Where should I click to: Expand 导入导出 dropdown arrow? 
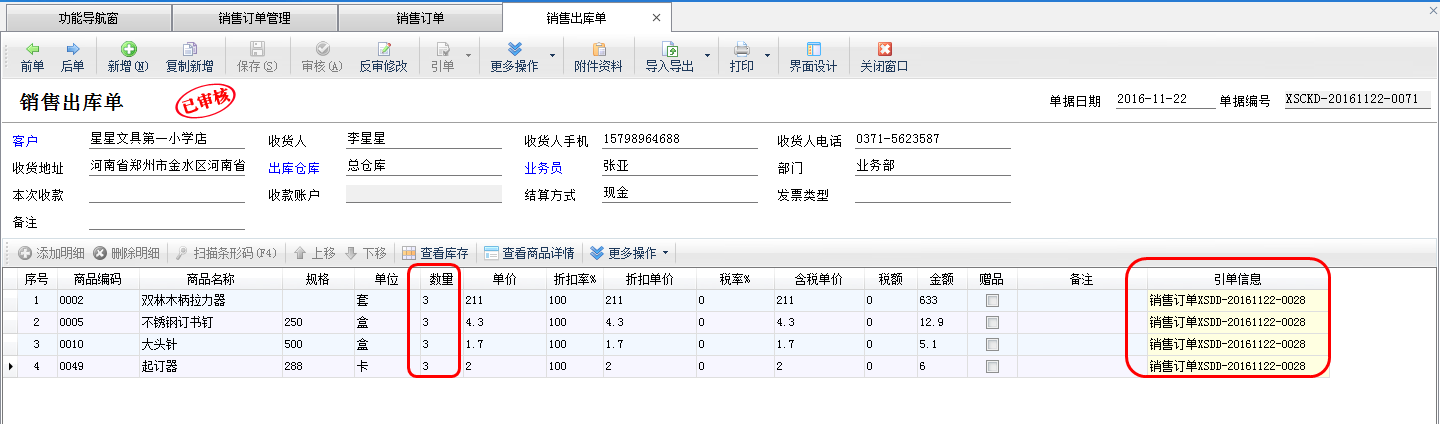pyautogui.click(x=707, y=56)
